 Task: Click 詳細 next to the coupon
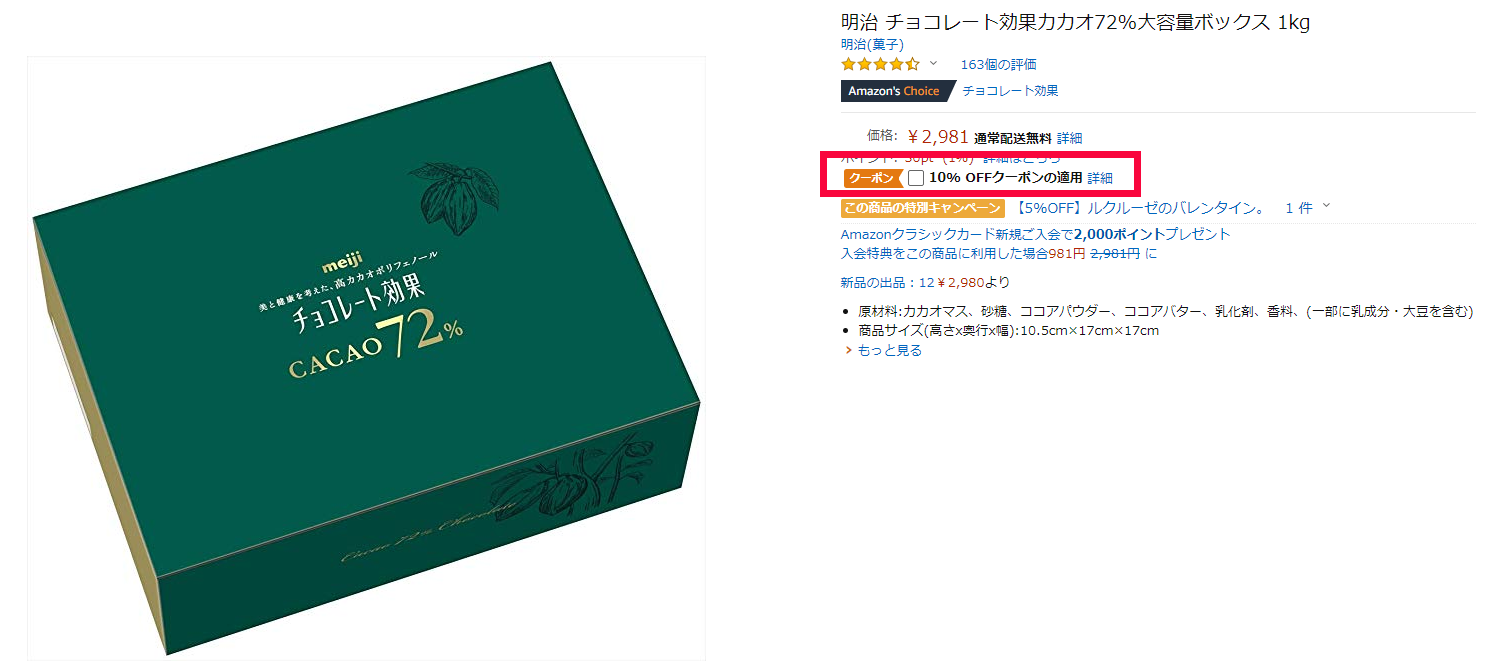pos(1100,178)
